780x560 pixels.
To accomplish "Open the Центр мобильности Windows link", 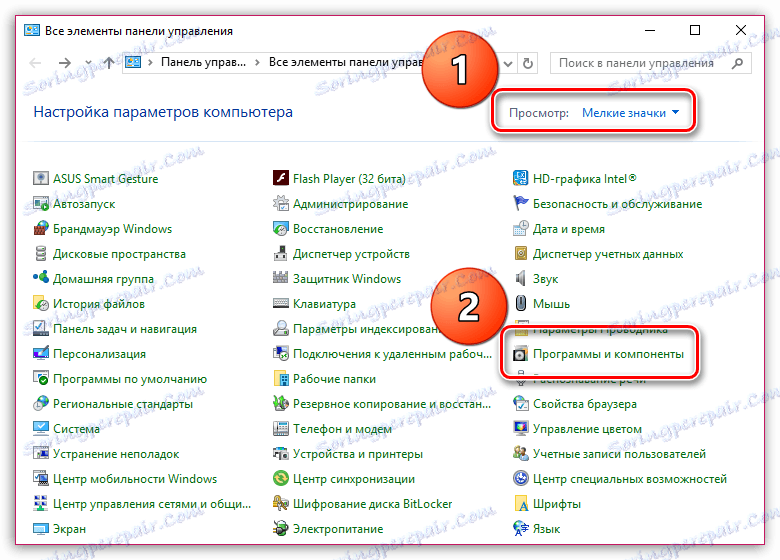I will 135,479.
